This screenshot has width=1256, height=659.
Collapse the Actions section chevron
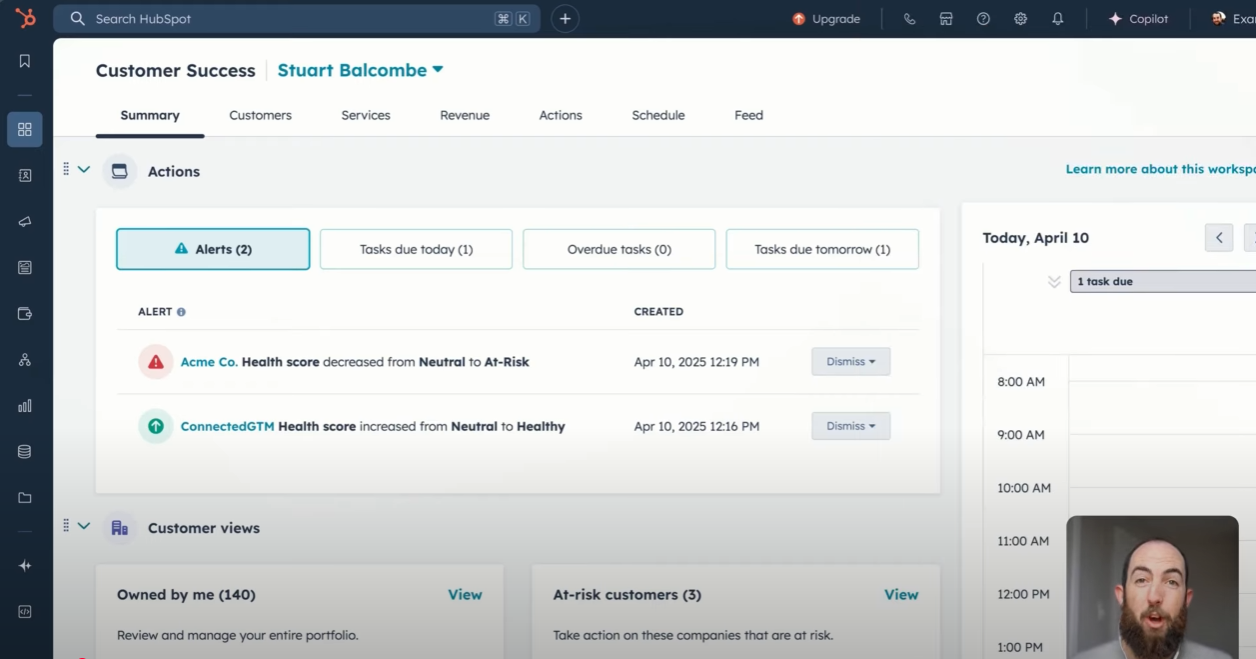point(84,170)
